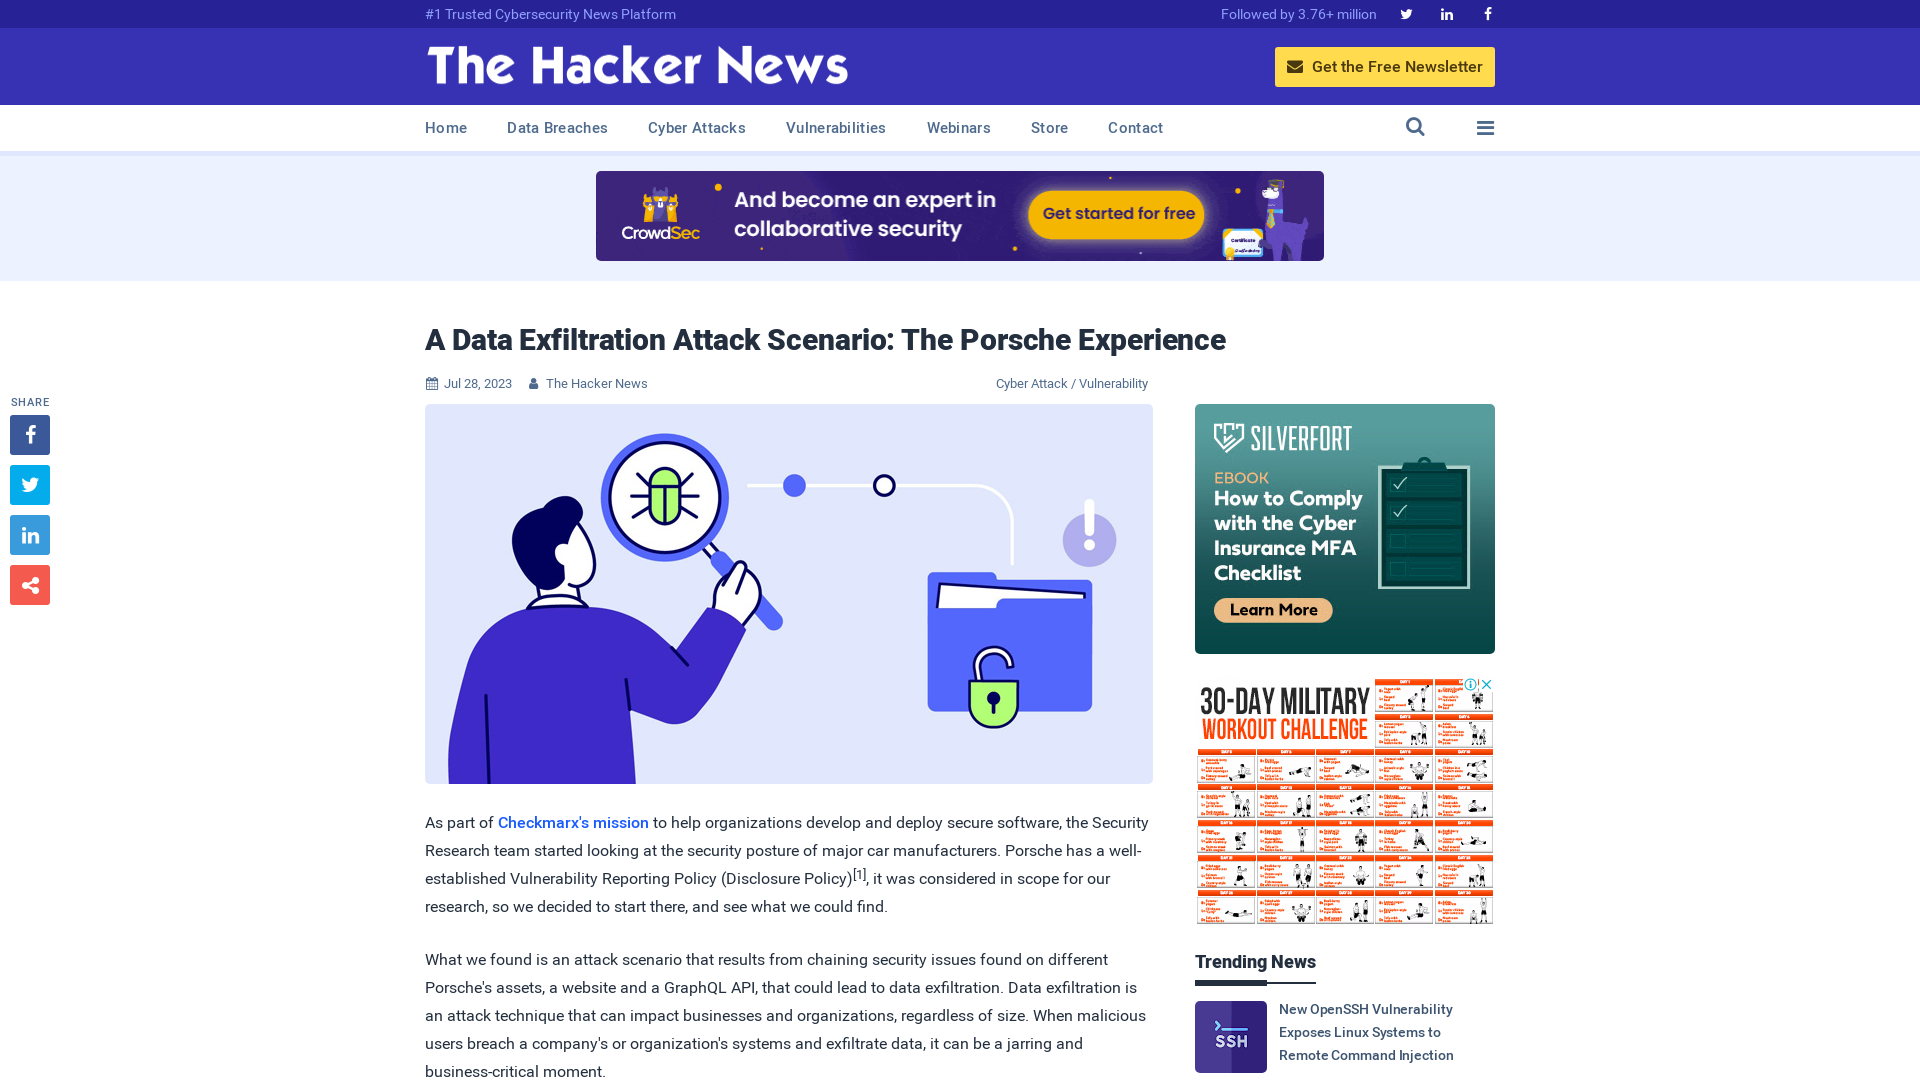
Task: Click the Facebook icon in header
Action: [1487, 13]
